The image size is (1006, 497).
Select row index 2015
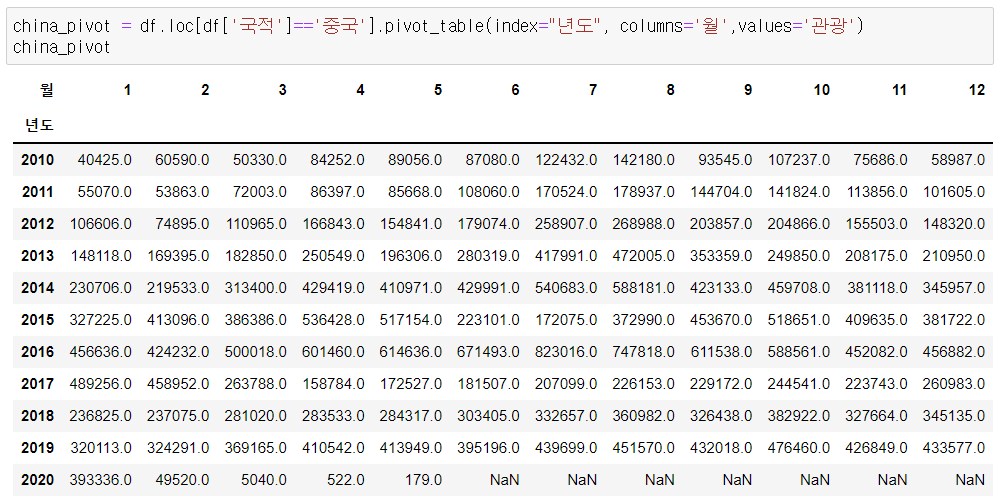tap(38, 320)
